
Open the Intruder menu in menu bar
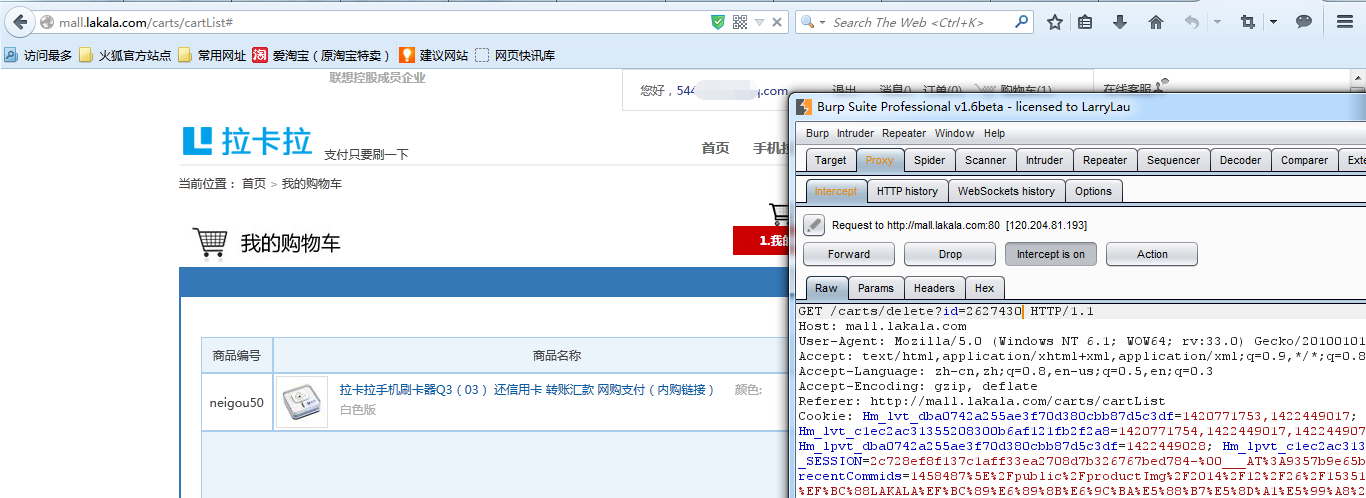tap(855, 133)
